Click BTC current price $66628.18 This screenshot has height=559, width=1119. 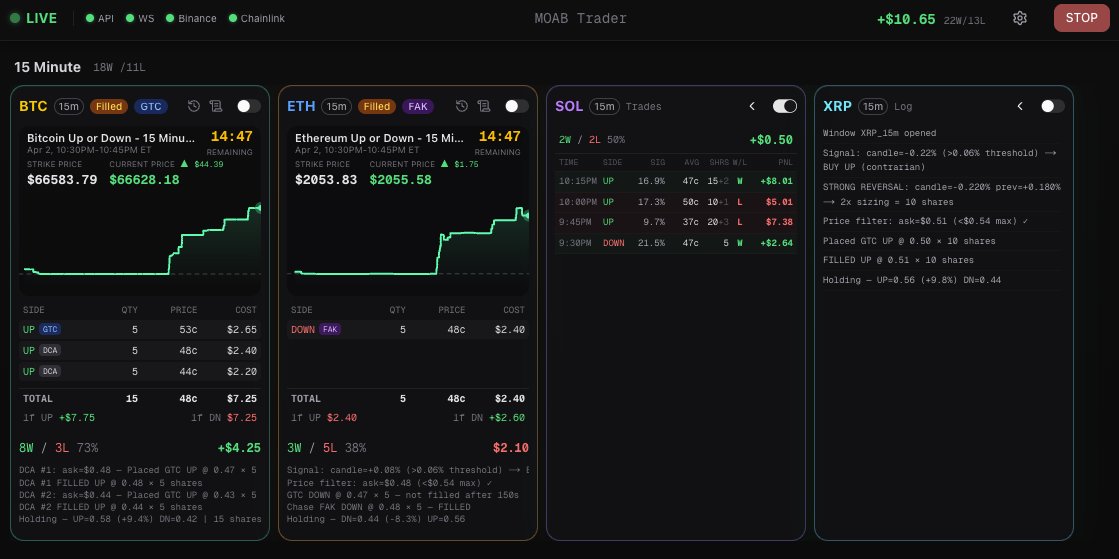point(144,180)
